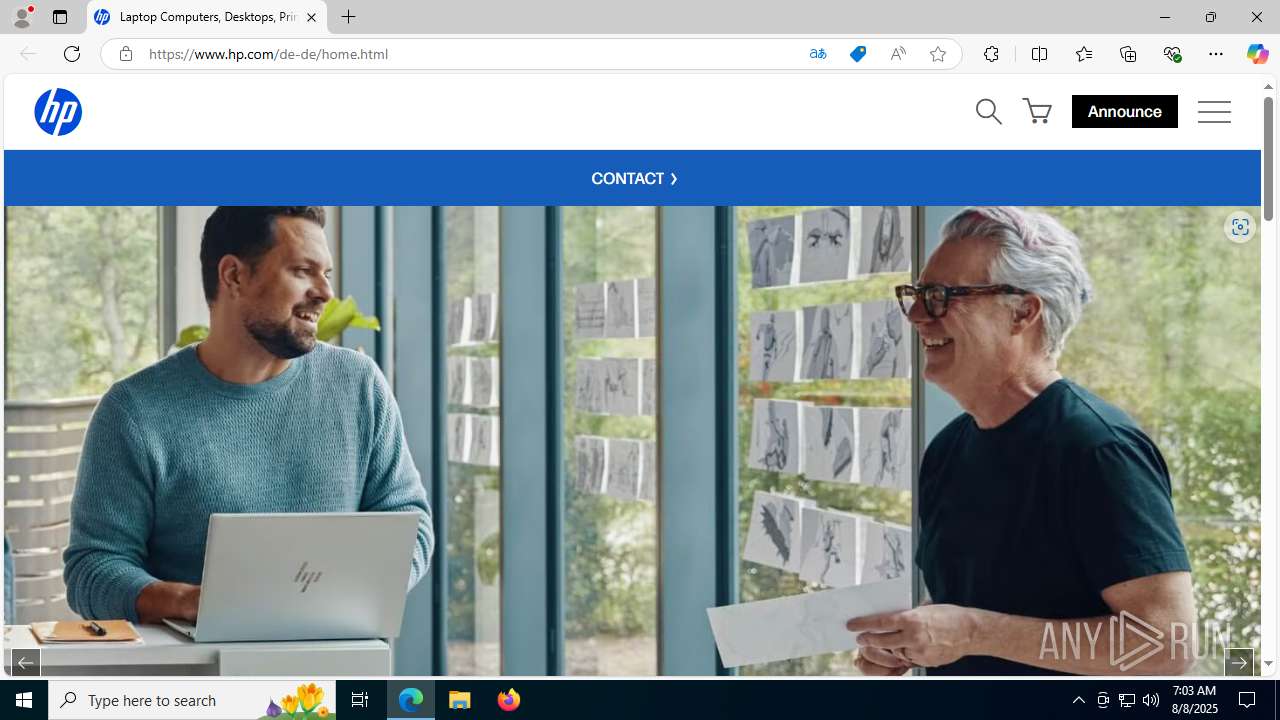The image size is (1280, 720).
Task: Click the browser Back button
Action: [28, 54]
